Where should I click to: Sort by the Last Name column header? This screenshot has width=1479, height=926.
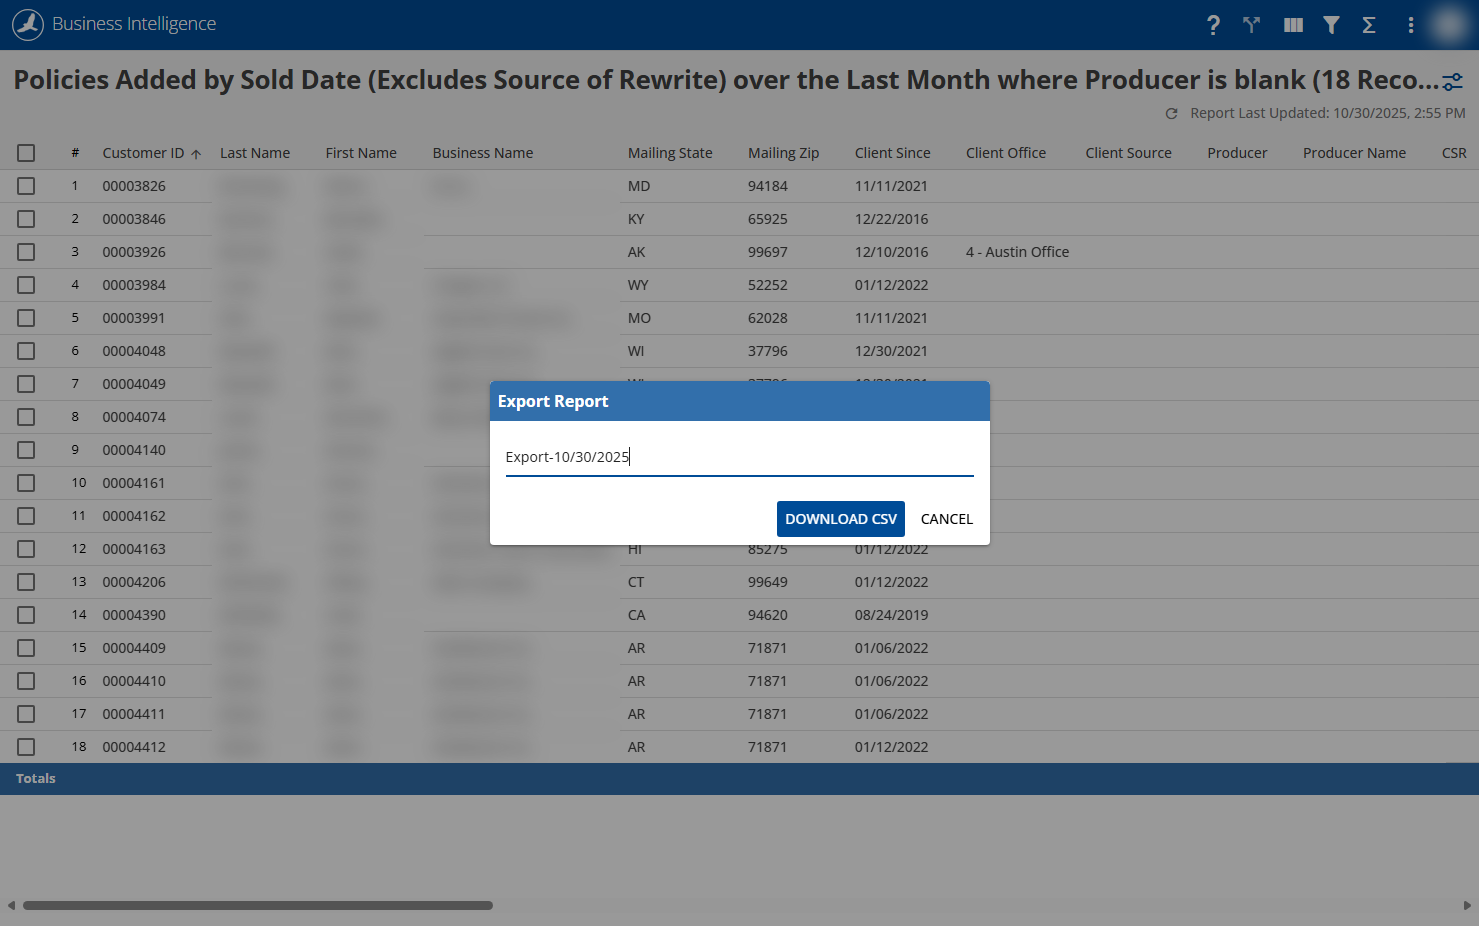click(255, 153)
